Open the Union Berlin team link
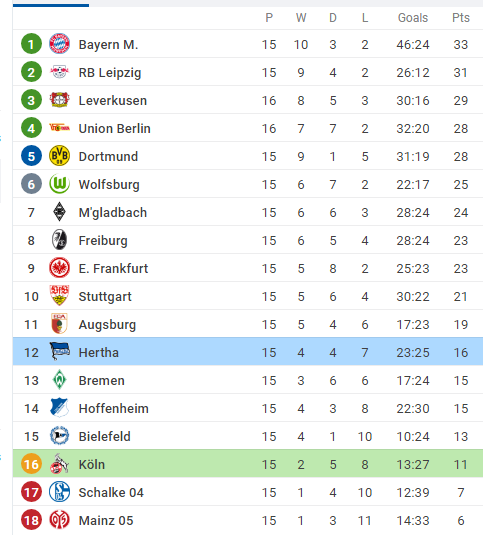Screen dimensions: 483x535 [x=114, y=129]
